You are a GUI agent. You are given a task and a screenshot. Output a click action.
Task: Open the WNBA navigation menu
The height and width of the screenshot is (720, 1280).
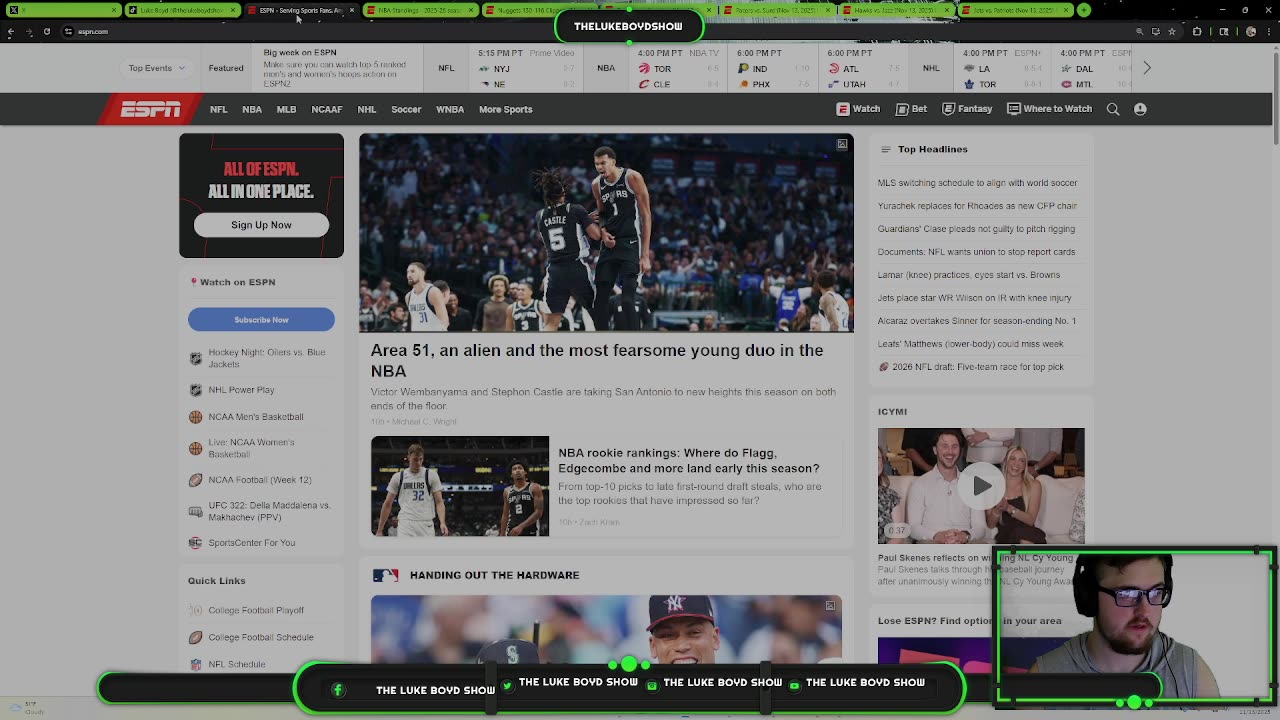pos(450,109)
